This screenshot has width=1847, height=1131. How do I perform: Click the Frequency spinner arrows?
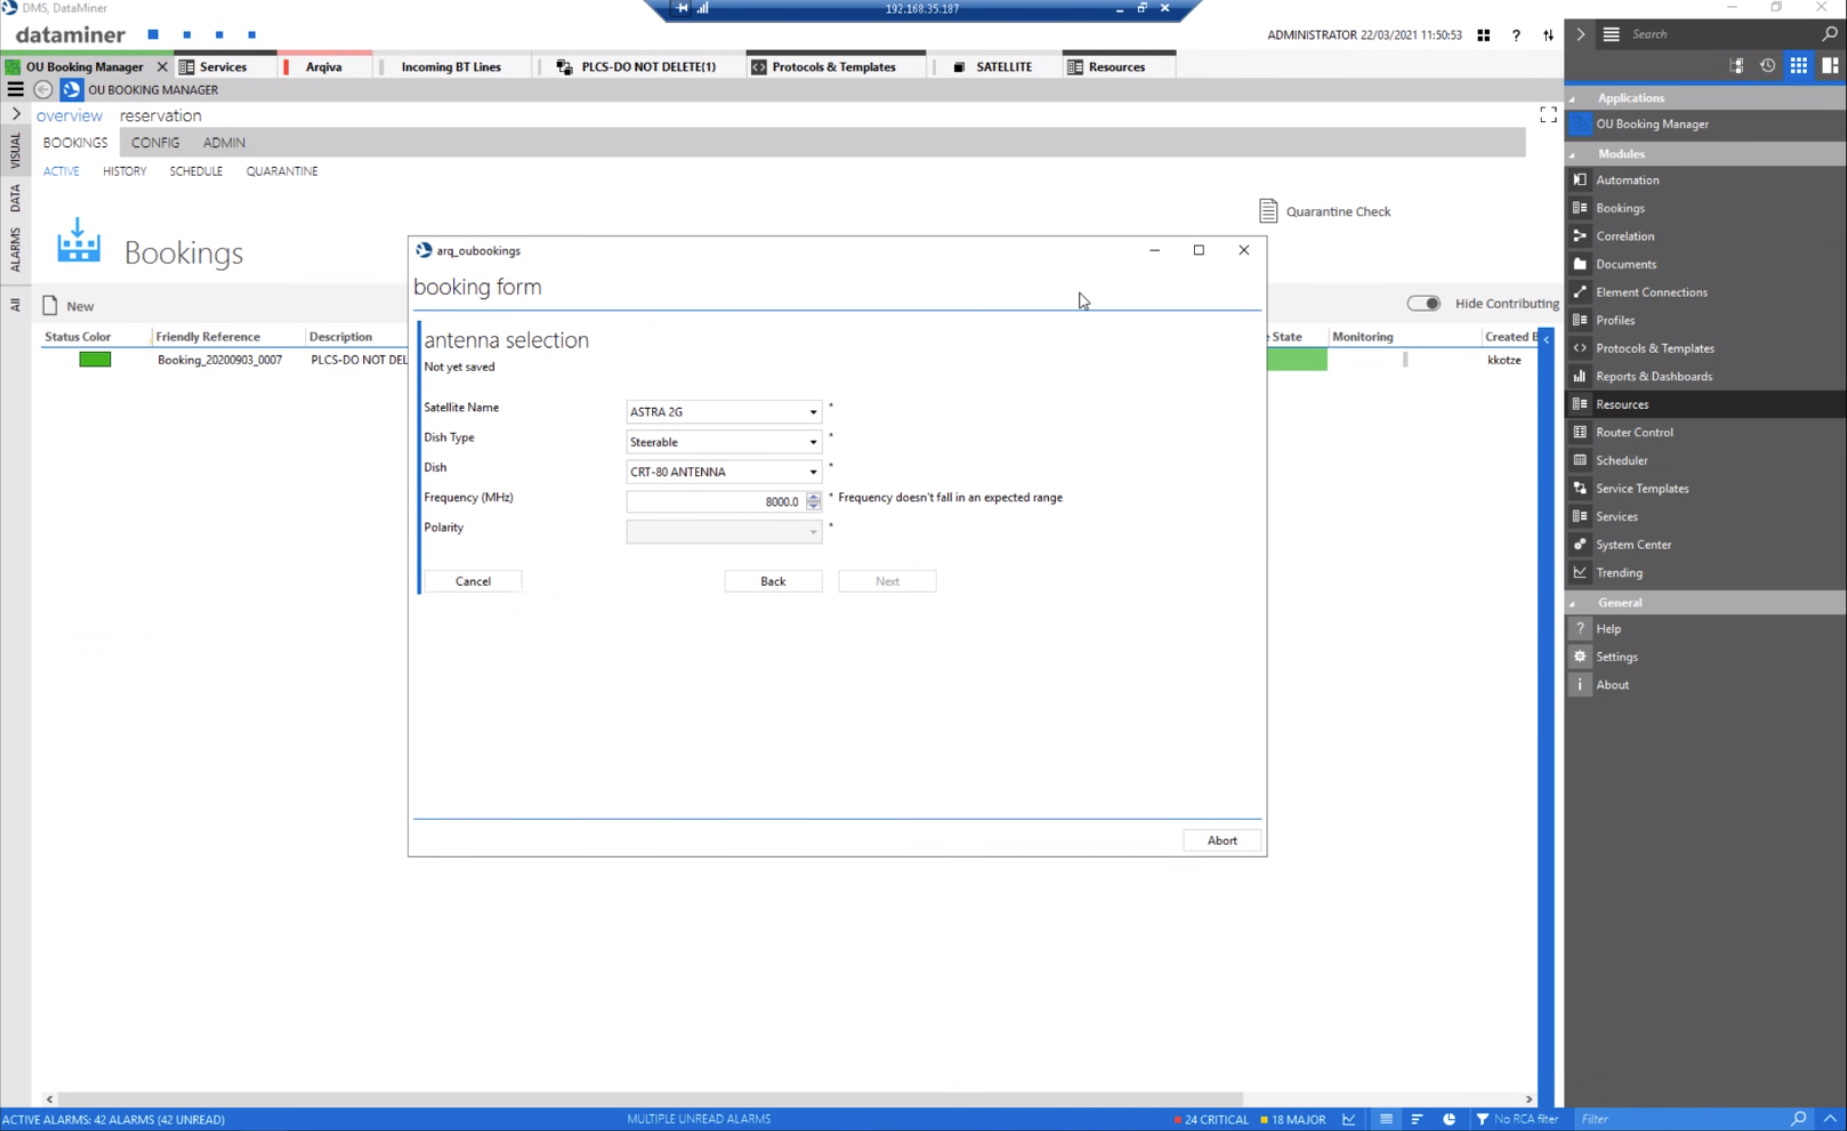click(x=813, y=502)
